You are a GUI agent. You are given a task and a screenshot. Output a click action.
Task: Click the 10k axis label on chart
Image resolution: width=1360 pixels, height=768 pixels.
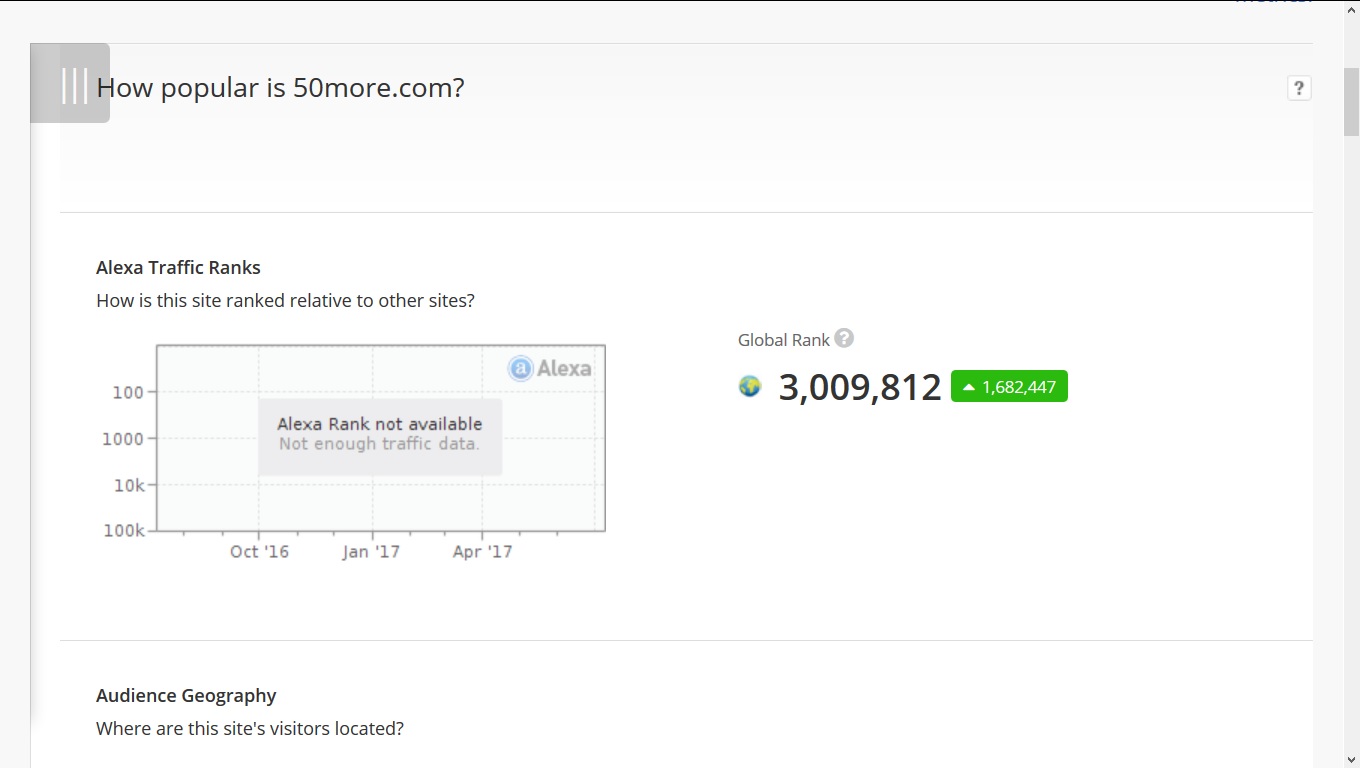129,485
